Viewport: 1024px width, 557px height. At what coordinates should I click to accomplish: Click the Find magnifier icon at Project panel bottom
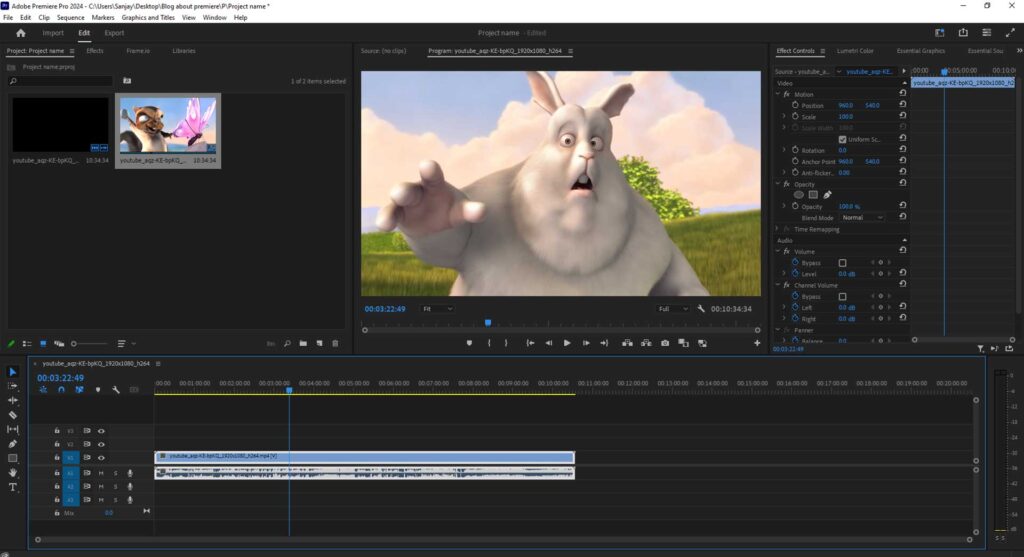(287, 343)
